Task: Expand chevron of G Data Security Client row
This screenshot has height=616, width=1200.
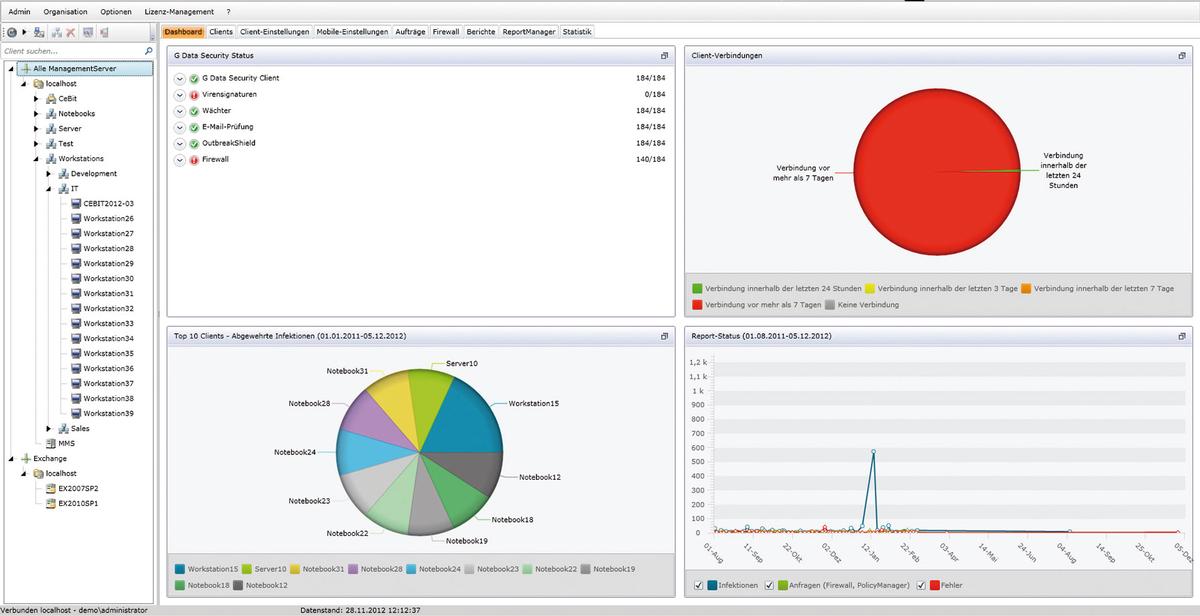Action: 180,78
